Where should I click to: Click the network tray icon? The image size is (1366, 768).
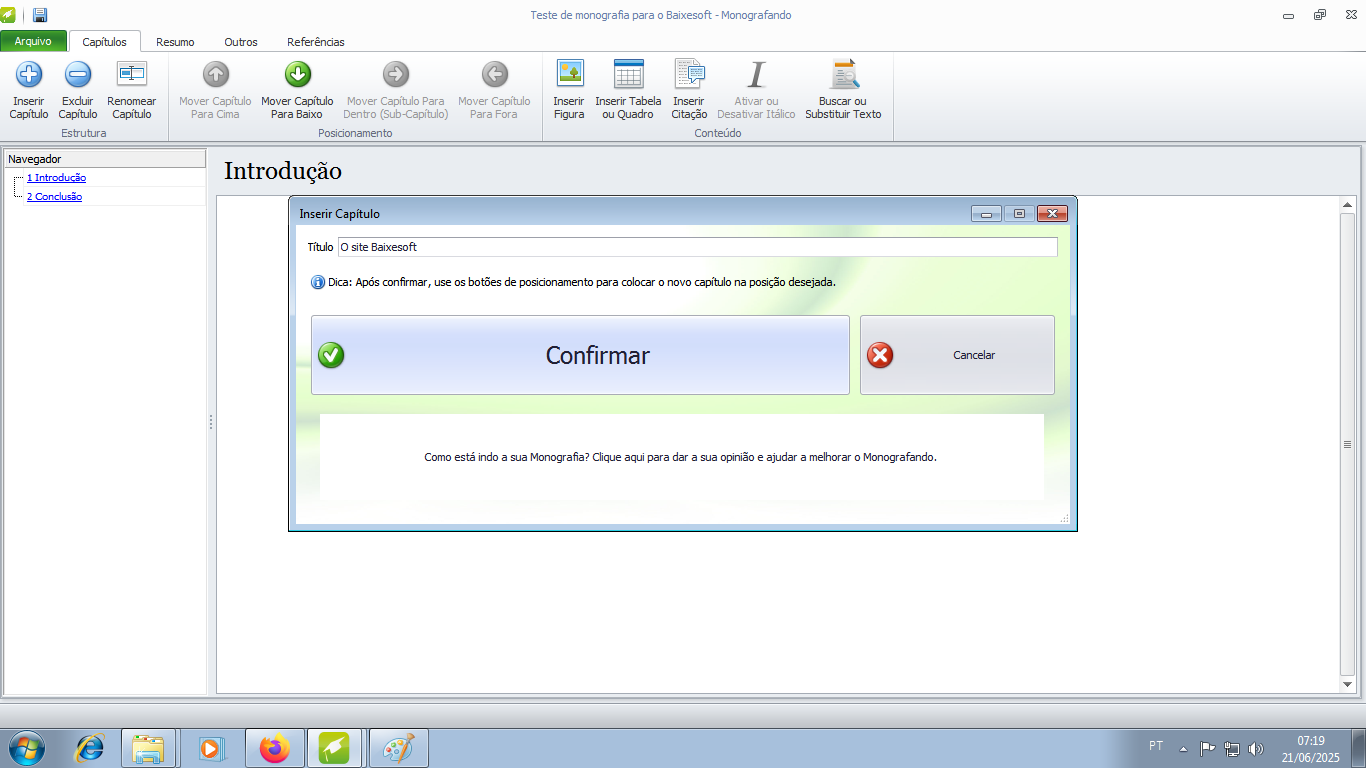(x=1232, y=748)
